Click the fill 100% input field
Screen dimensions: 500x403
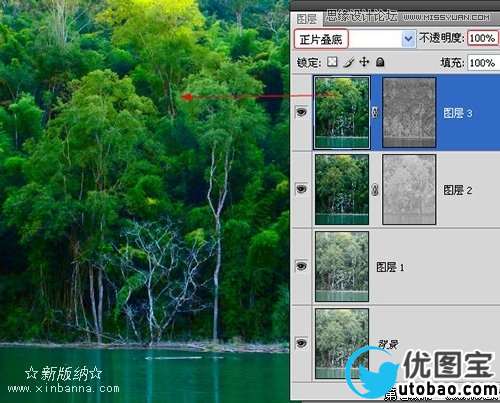click(483, 63)
